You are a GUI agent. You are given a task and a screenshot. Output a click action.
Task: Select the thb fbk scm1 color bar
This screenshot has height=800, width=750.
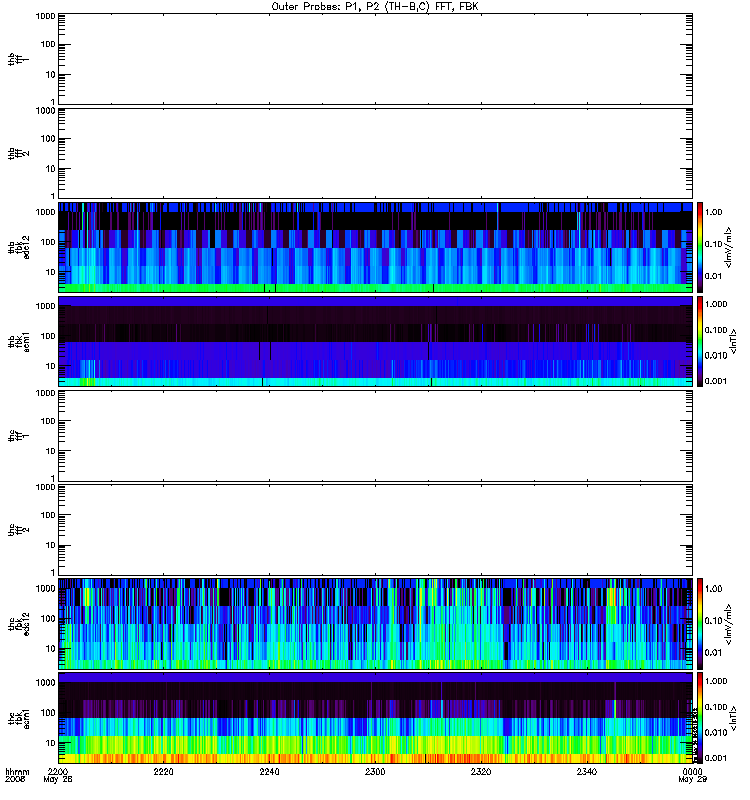(700, 341)
